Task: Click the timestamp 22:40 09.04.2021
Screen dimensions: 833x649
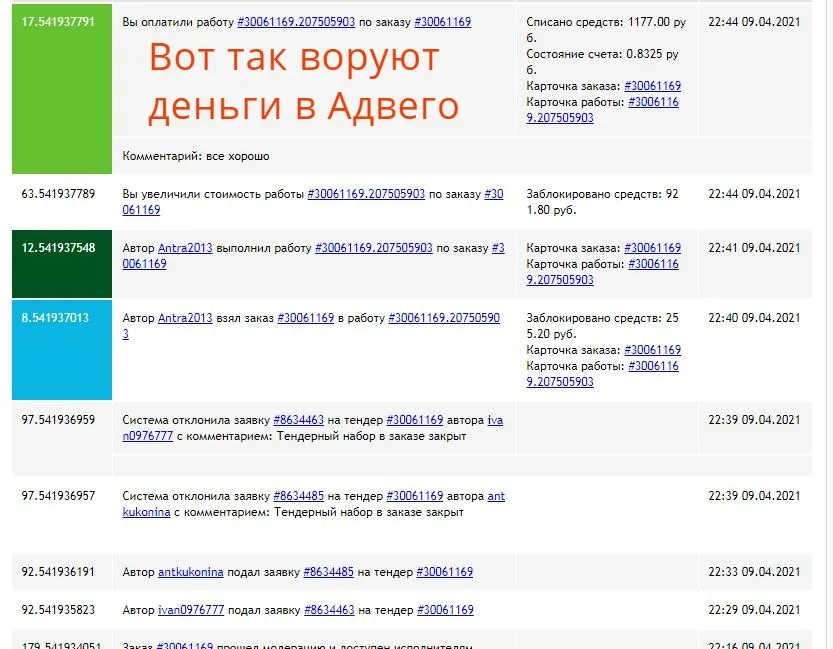Action: pyautogui.click(x=754, y=318)
